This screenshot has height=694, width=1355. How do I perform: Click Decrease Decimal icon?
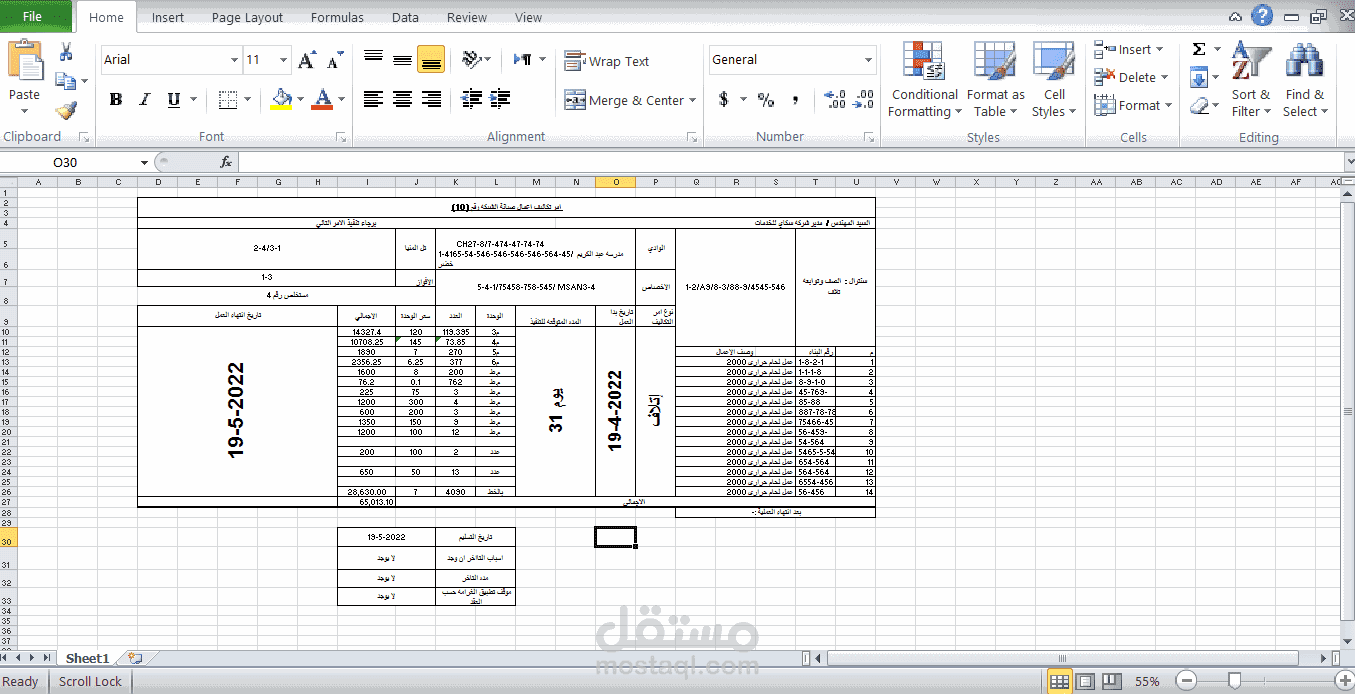865,99
